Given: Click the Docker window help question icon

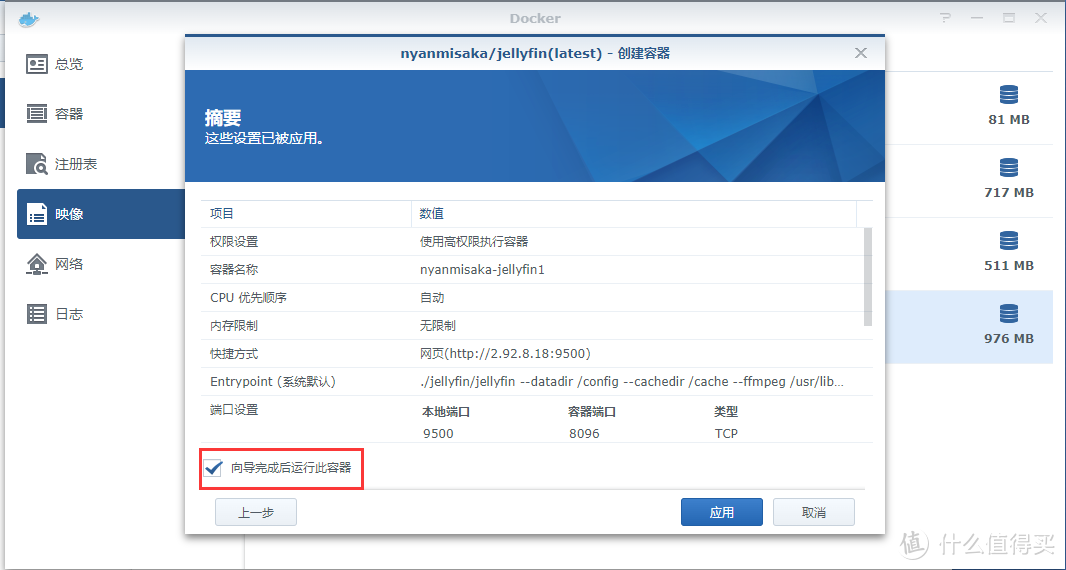Looking at the screenshot, I should [945, 18].
